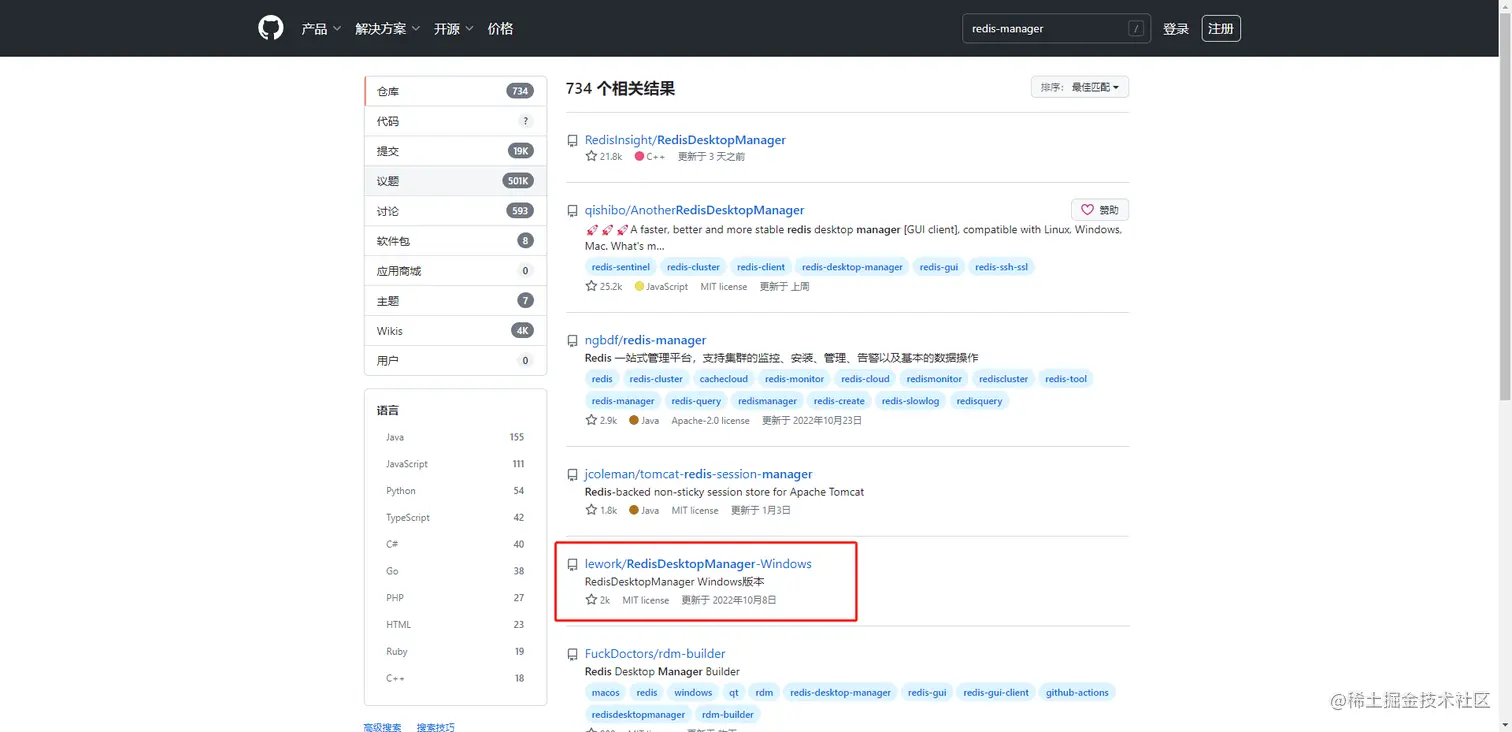Click the star icon beside RedisInsight/RedisDesktopManager
Viewport: 1512px width, 732px height.
[x=589, y=156]
